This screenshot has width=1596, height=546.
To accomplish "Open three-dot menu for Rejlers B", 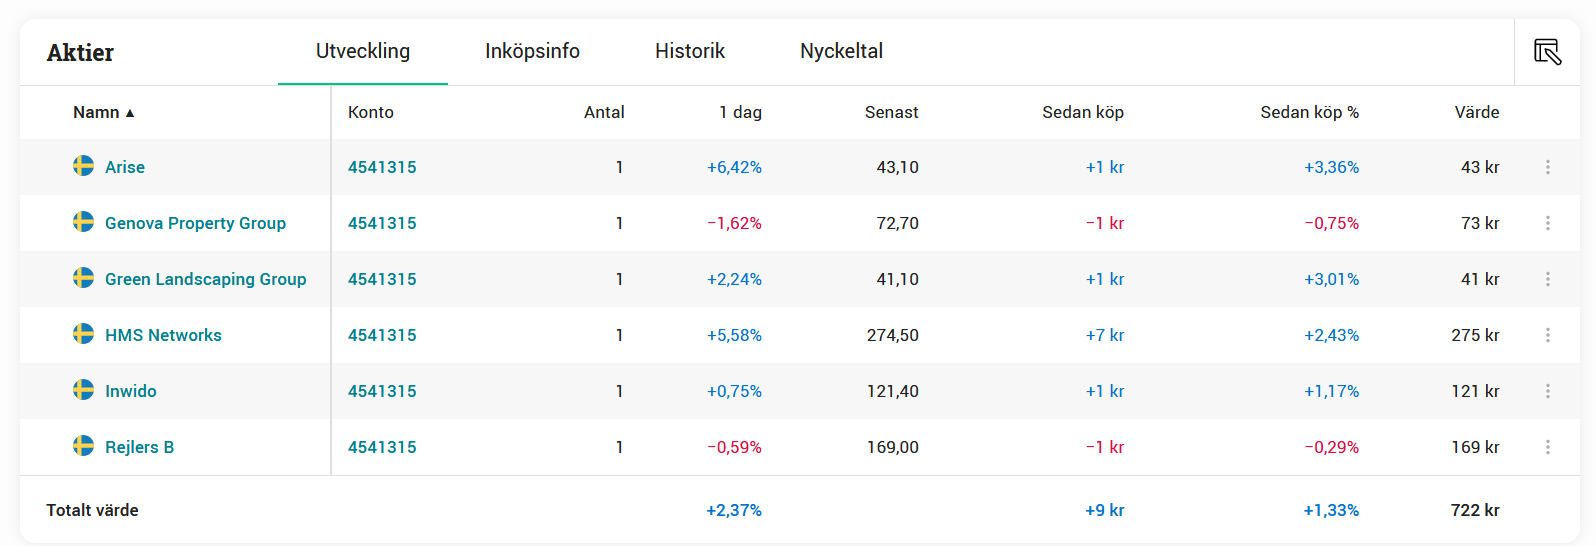I will point(1547,447).
